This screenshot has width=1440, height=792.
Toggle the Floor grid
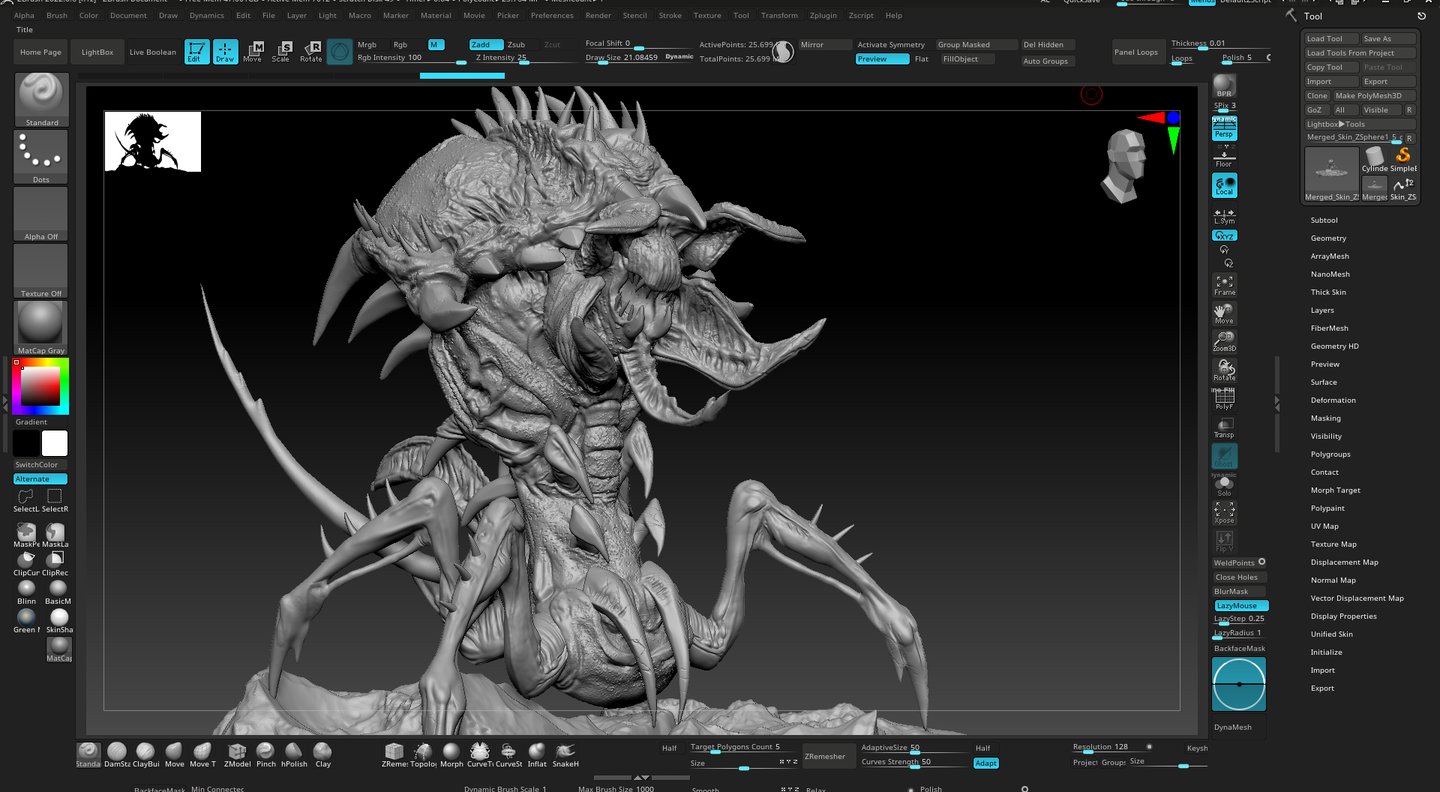(x=1224, y=157)
